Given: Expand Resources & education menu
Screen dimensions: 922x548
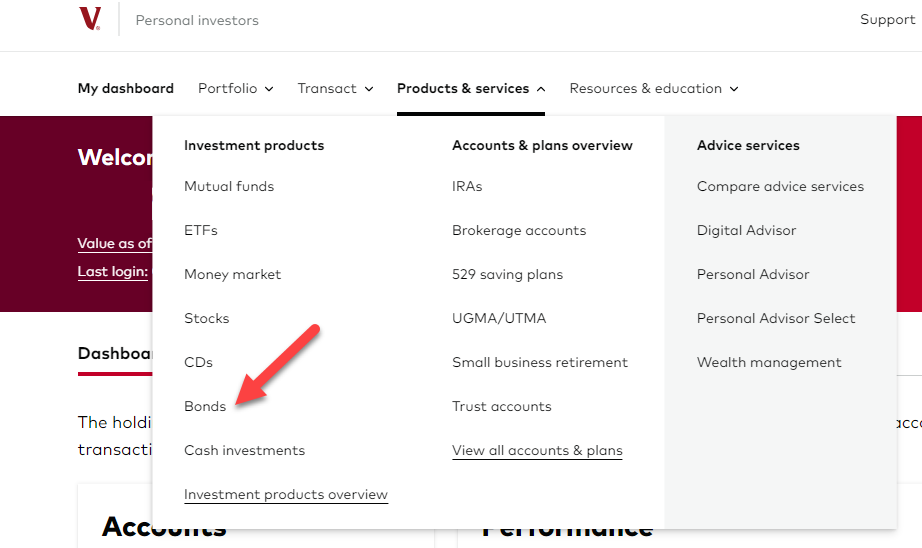Looking at the screenshot, I should 654,88.
